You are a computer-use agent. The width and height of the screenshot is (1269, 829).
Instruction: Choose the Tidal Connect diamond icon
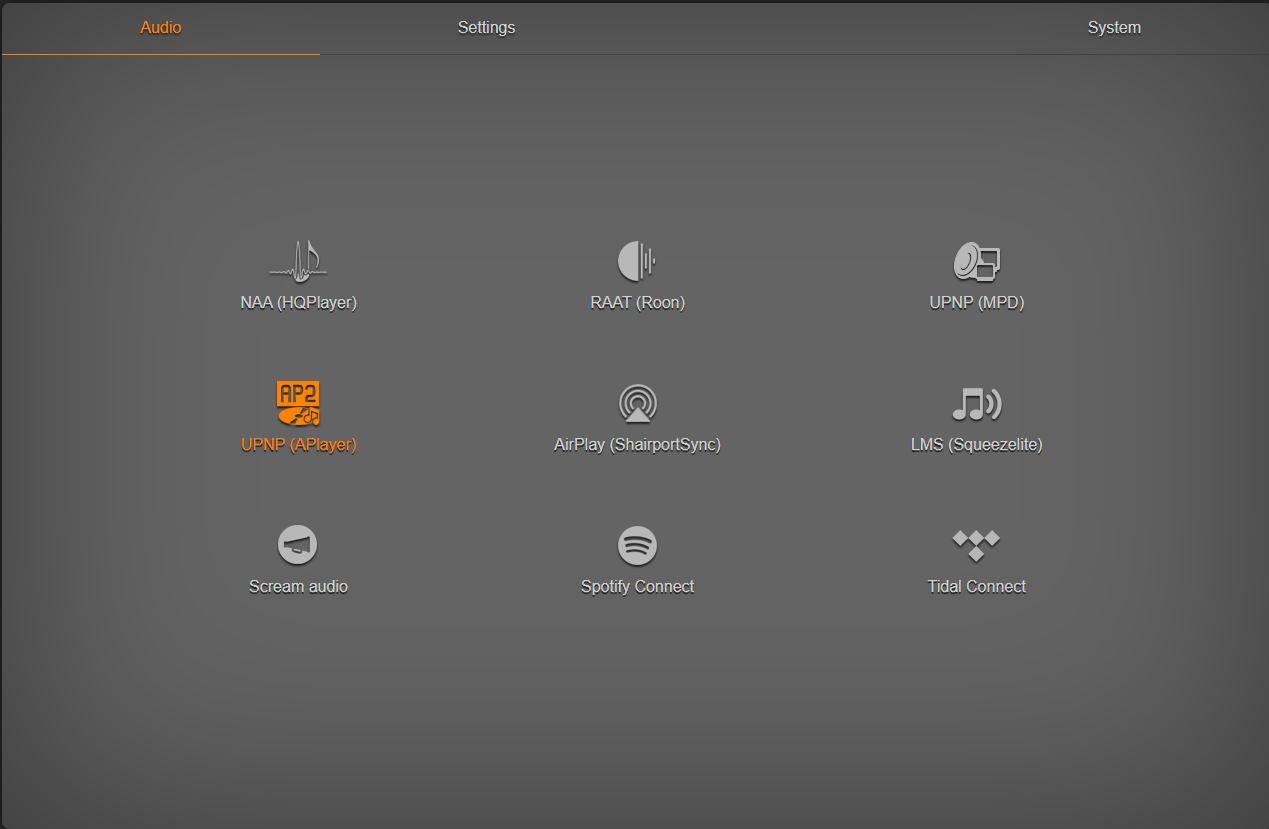pyautogui.click(x=977, y=545)
